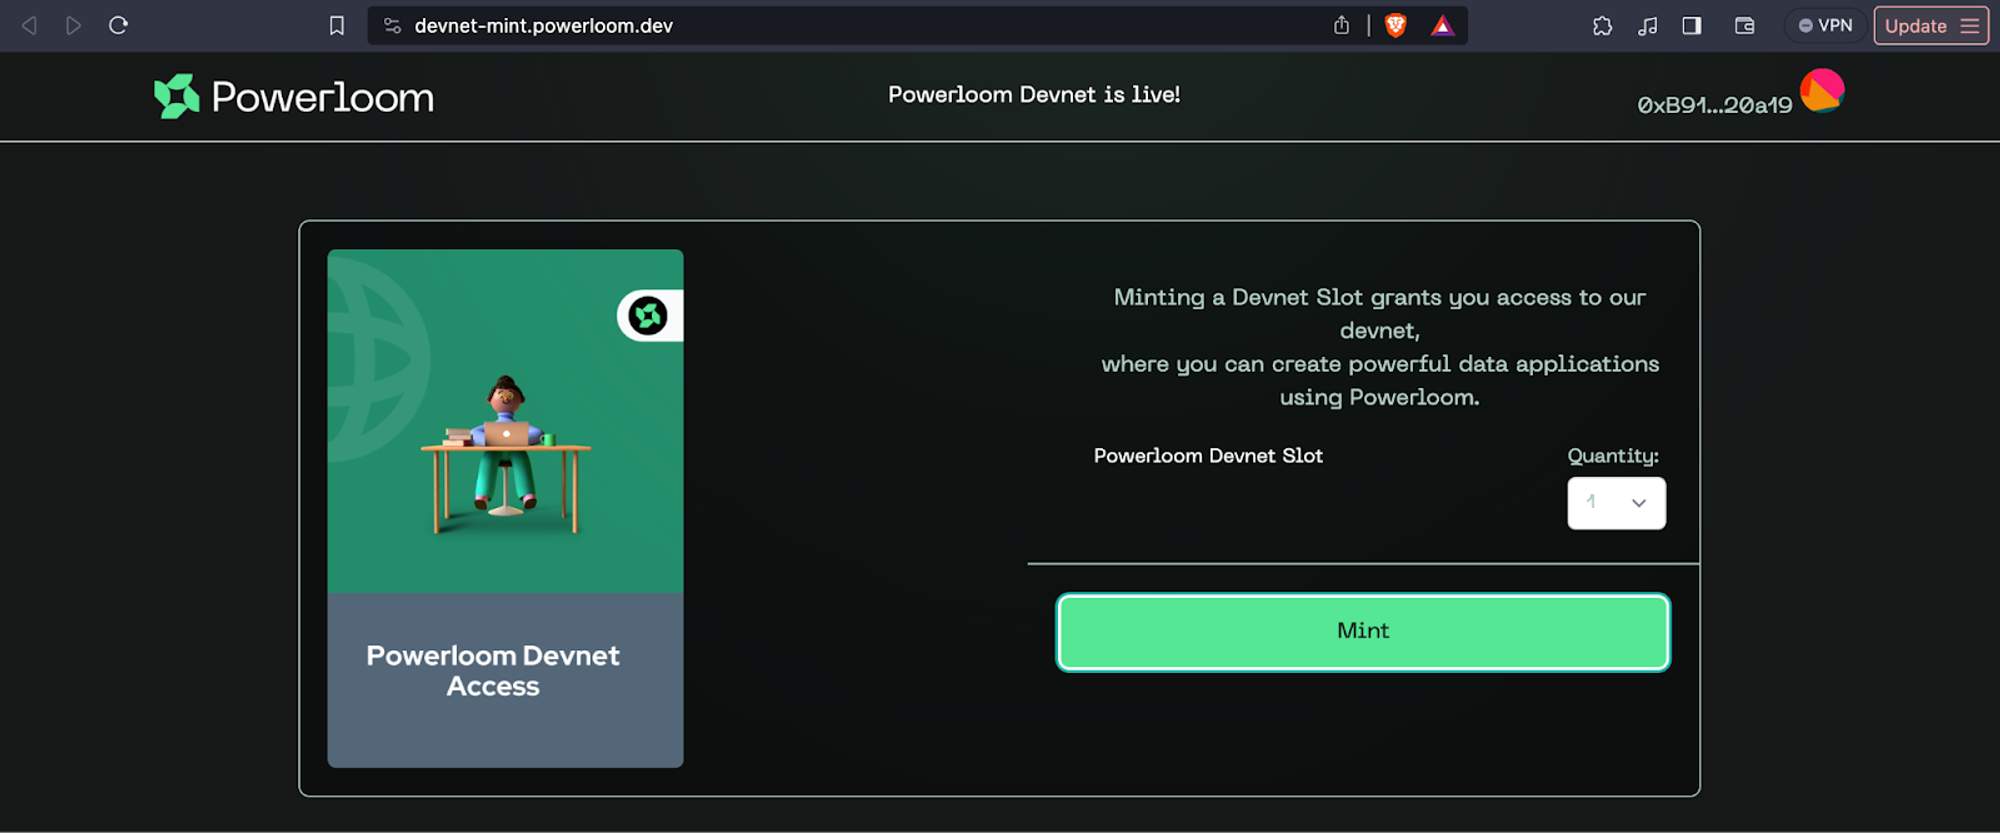Toggle the browser sidebar panel
The width and height of the screenshot is (2000, 833).
point(1692,26)
